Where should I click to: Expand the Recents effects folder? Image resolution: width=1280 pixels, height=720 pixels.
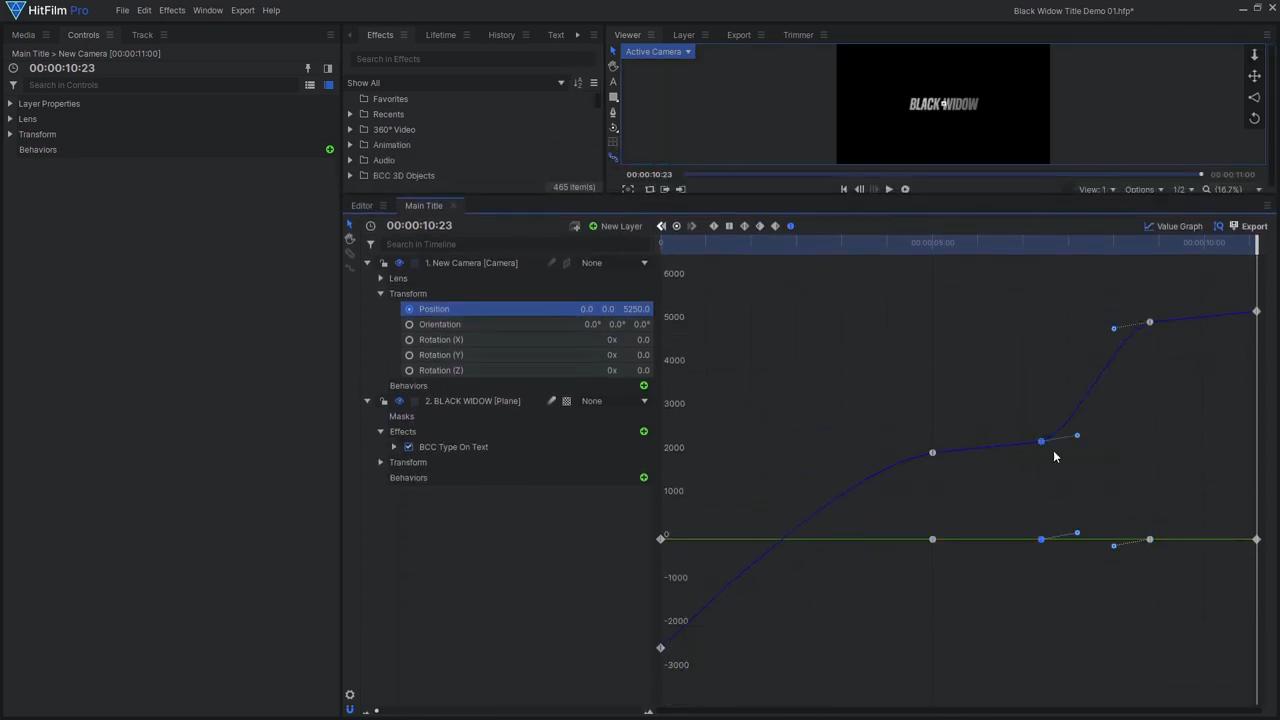click(x=350, y=114)
